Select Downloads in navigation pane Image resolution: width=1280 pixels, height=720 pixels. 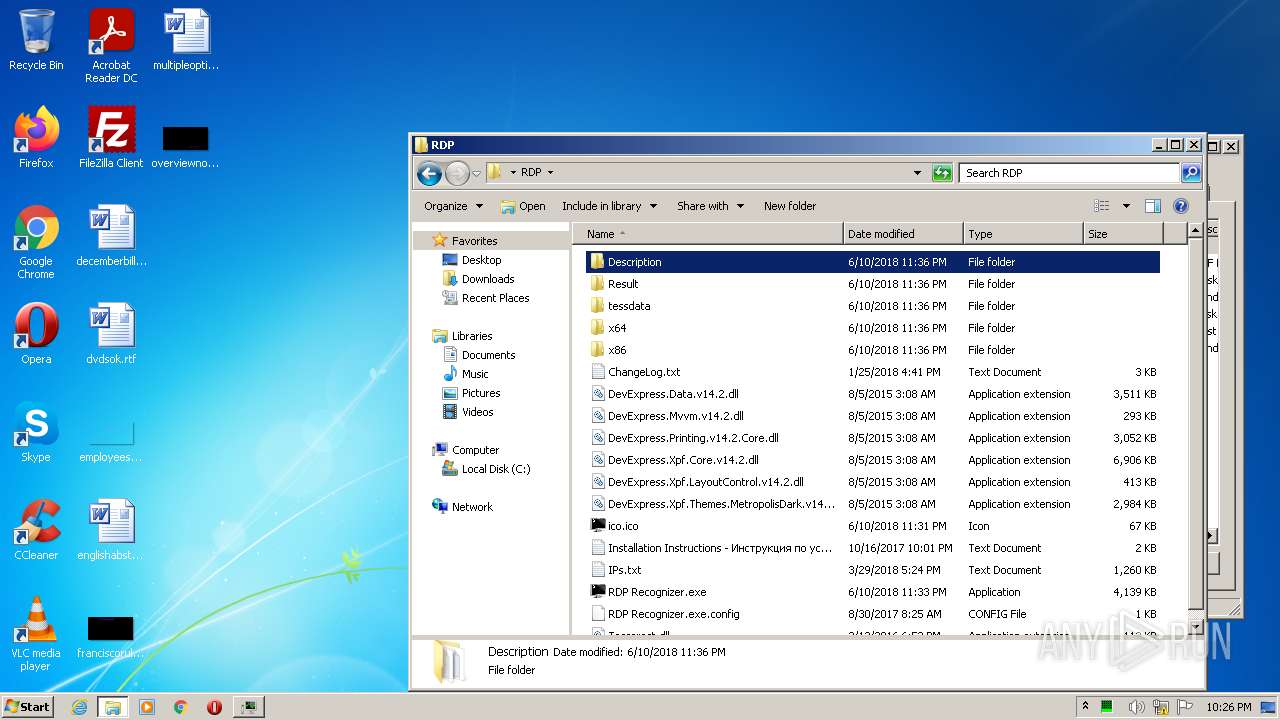coord(487,279)
